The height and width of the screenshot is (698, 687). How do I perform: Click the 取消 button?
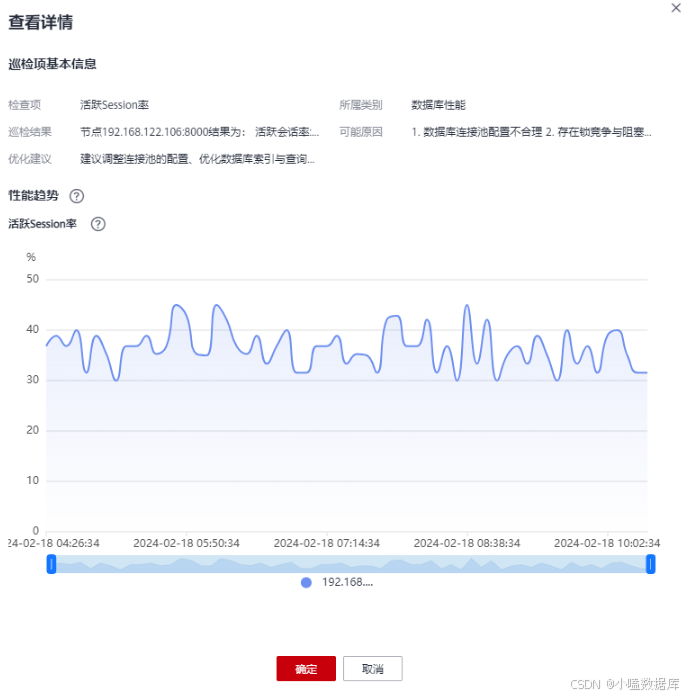[x=373, y=668]
